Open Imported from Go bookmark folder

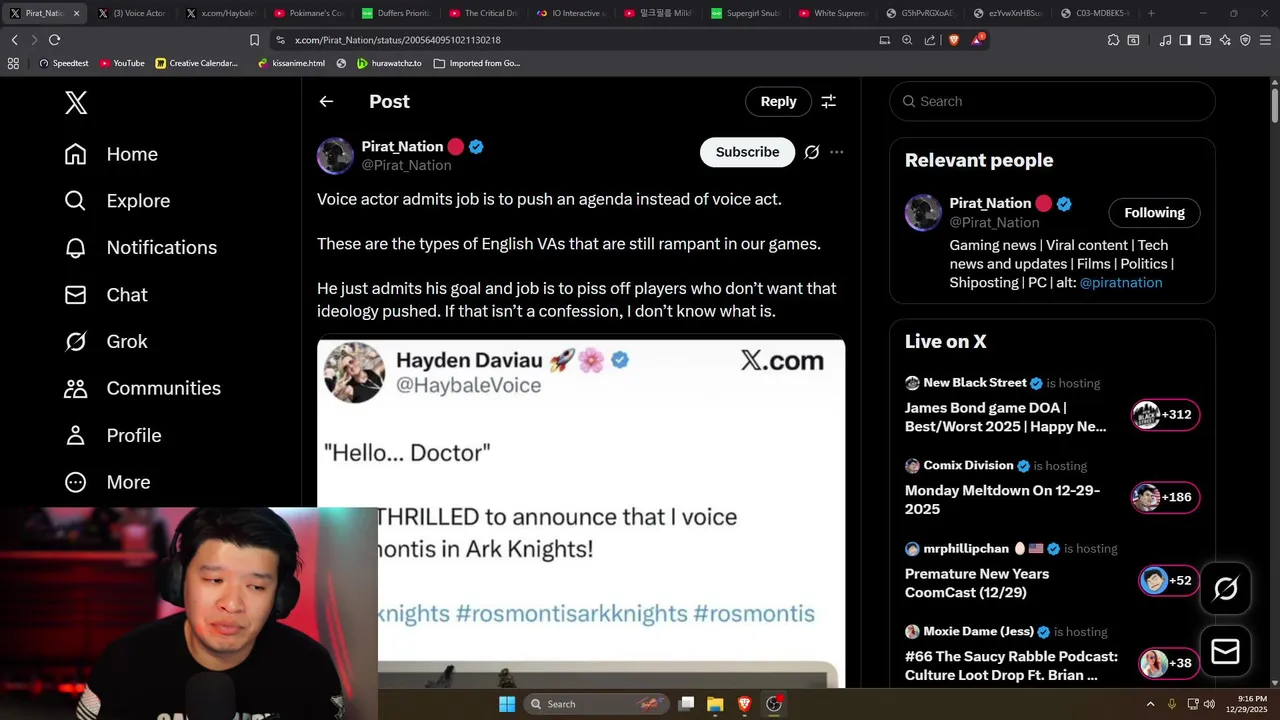477,63
